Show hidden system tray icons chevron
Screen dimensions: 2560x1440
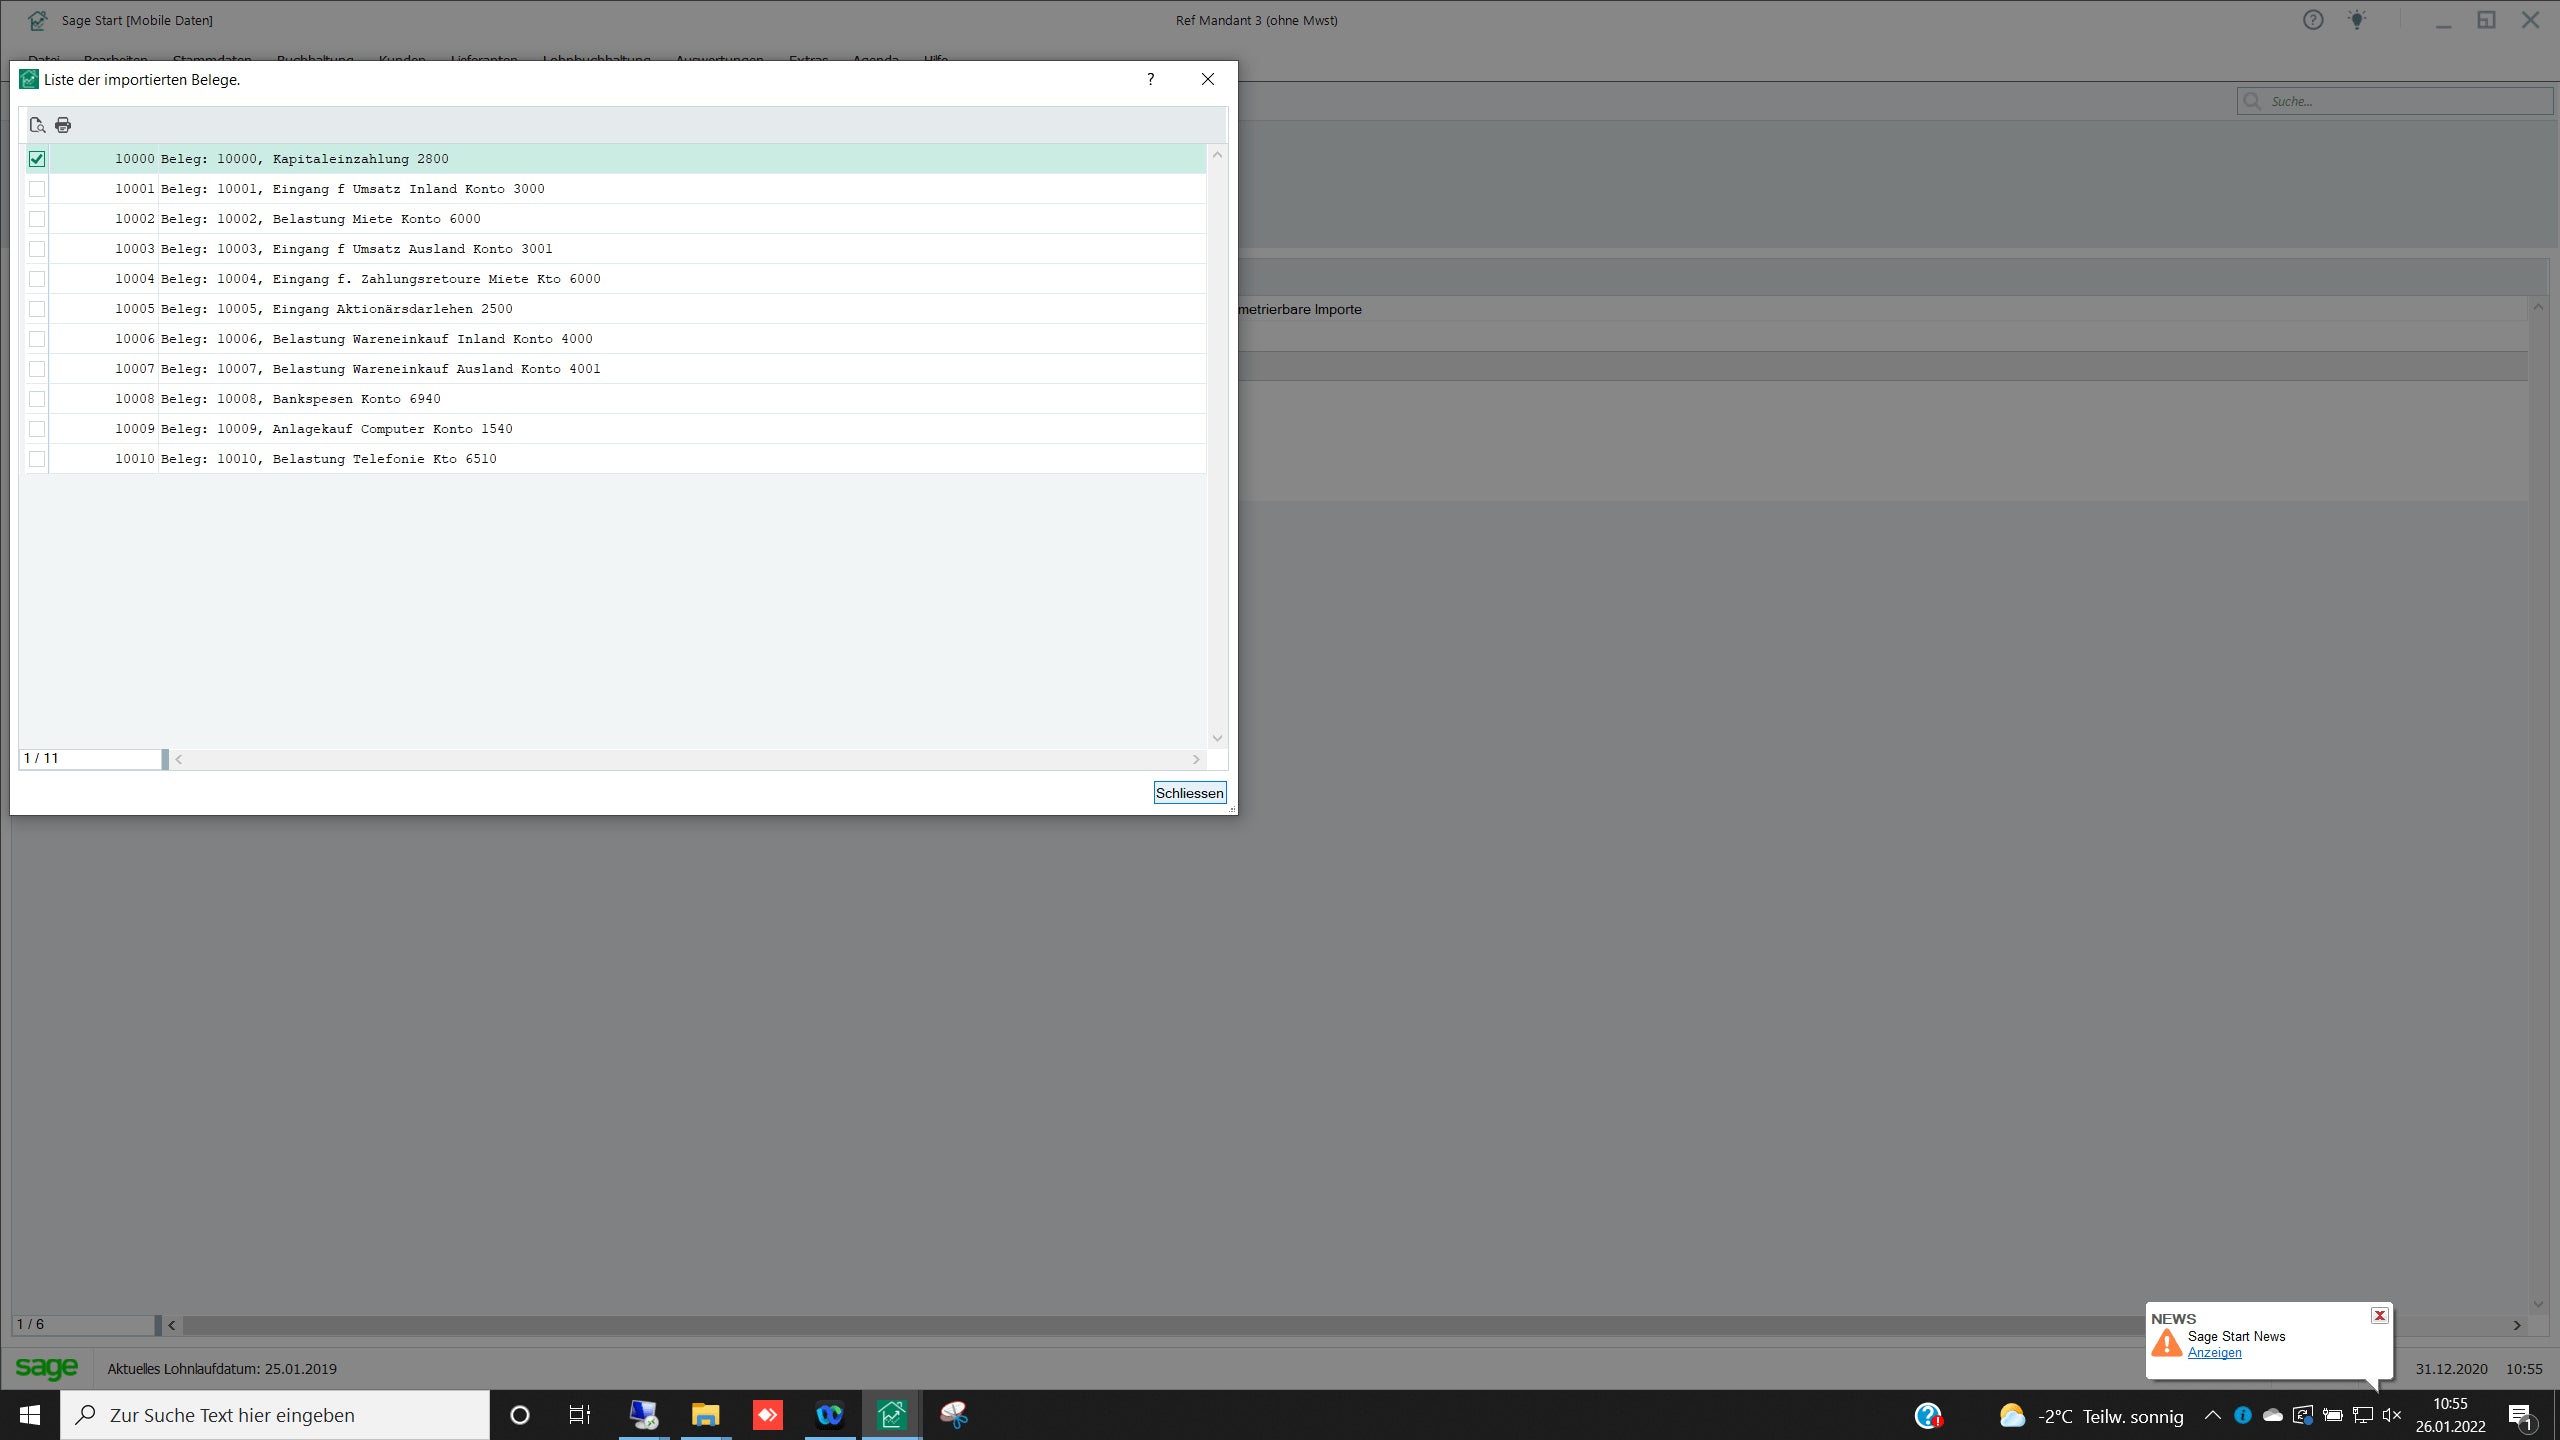point(2212,1415)
